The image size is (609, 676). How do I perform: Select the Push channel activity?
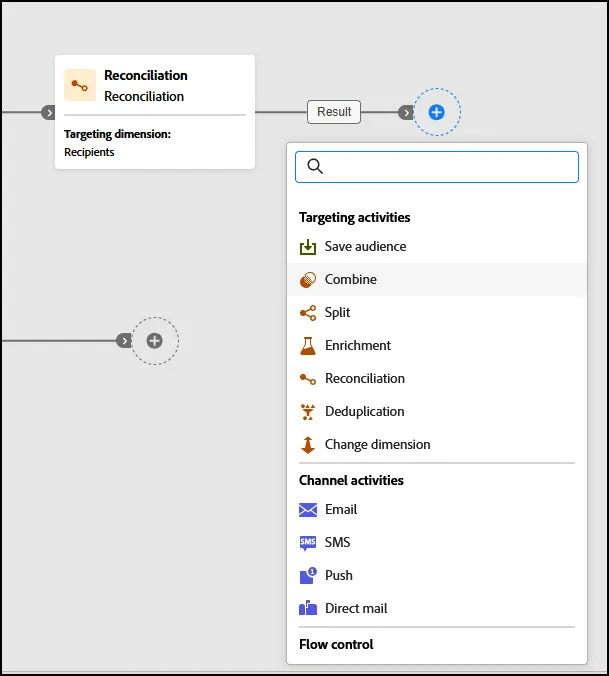pos(437,576)
